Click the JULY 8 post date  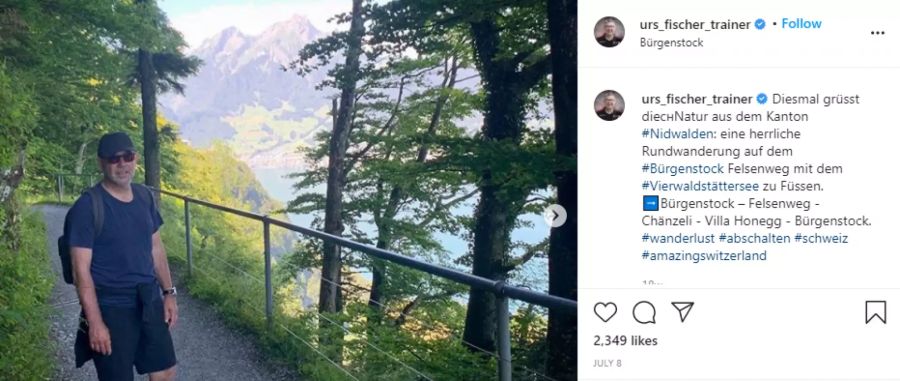tap(607, 363)
